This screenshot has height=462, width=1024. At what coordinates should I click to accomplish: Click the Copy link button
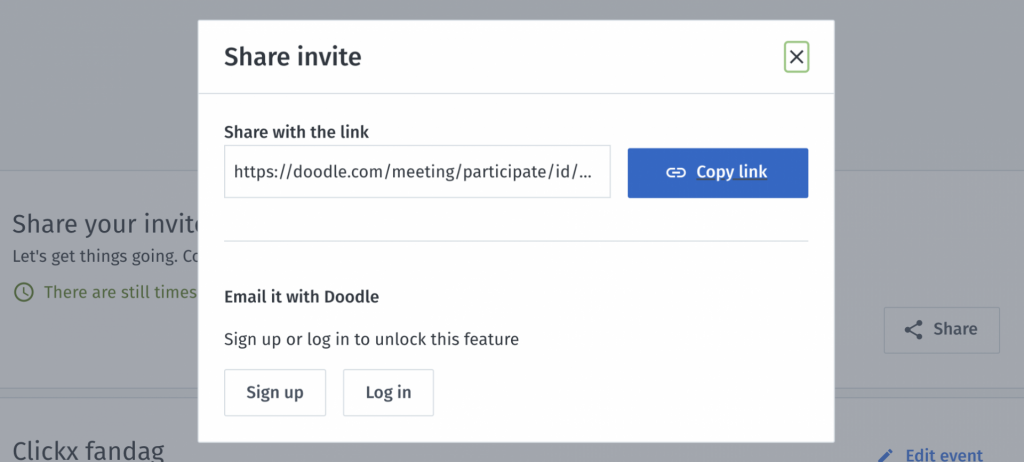coord(718,173)
